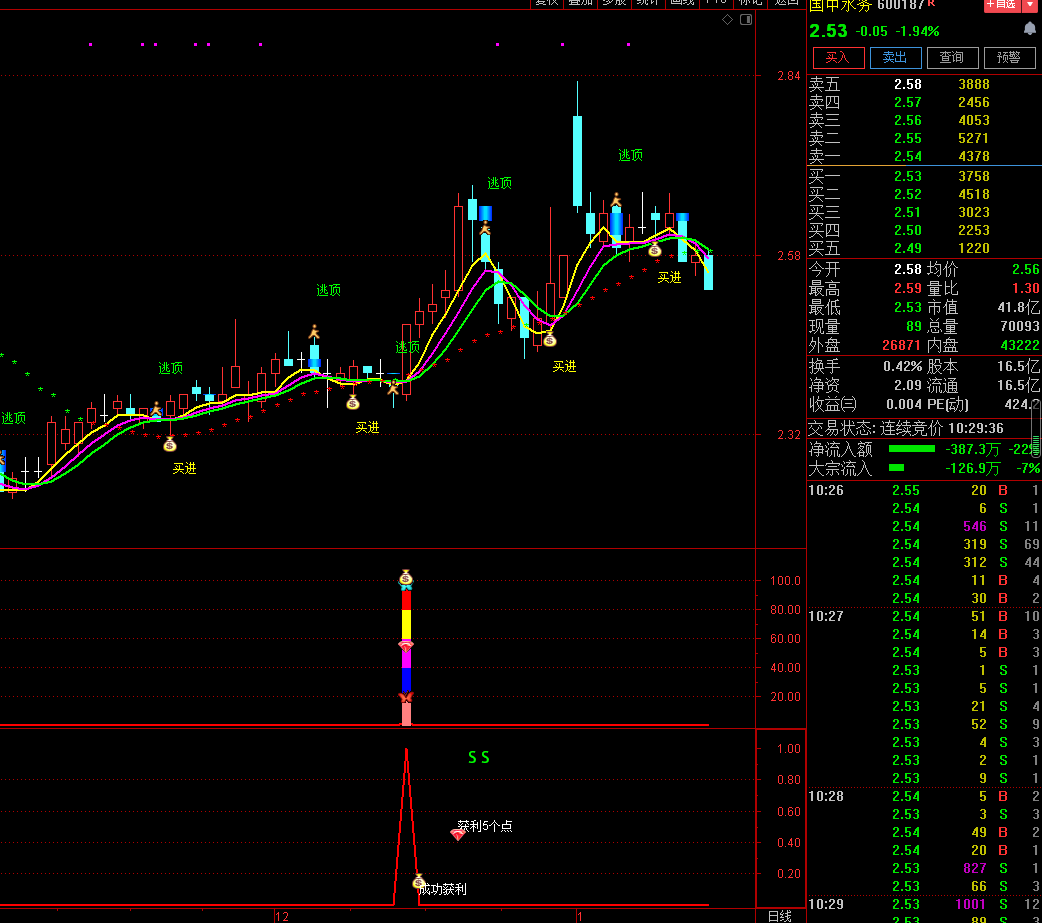The image size is (1042, 923).
Task: Click the purple 546 trade volume
Action: click(x=975, y=526)
